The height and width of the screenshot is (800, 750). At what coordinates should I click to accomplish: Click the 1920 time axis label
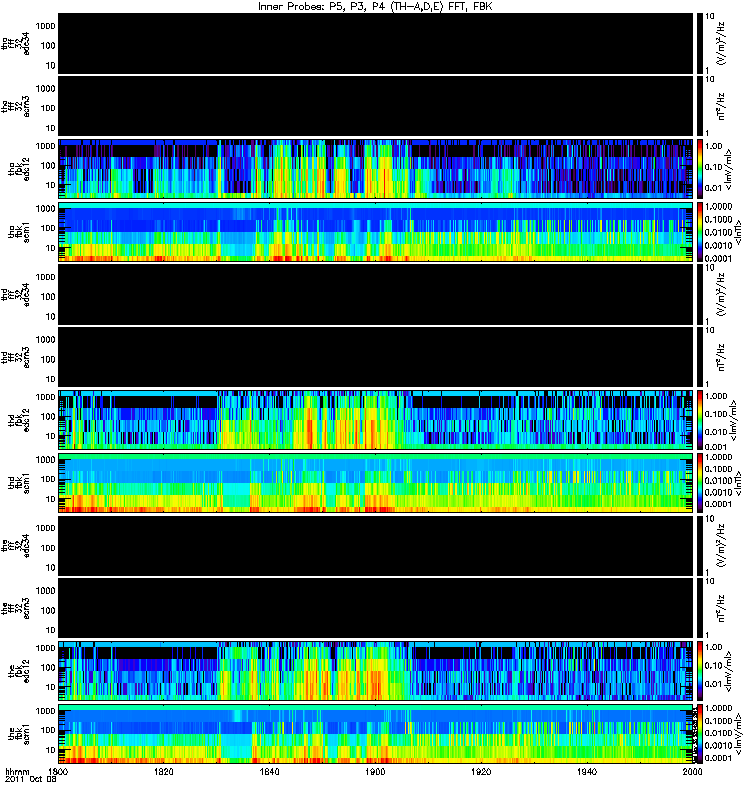481,771
